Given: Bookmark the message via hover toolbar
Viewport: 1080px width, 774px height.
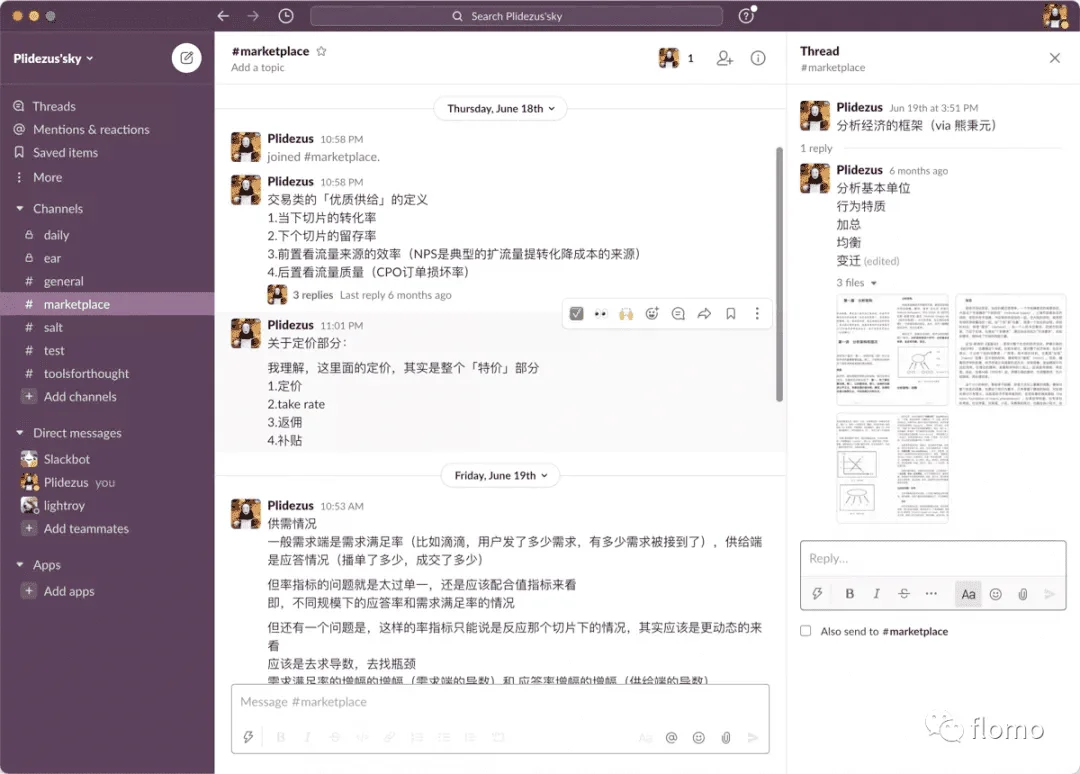Looking at the screenshot, I should pos(731,313).
